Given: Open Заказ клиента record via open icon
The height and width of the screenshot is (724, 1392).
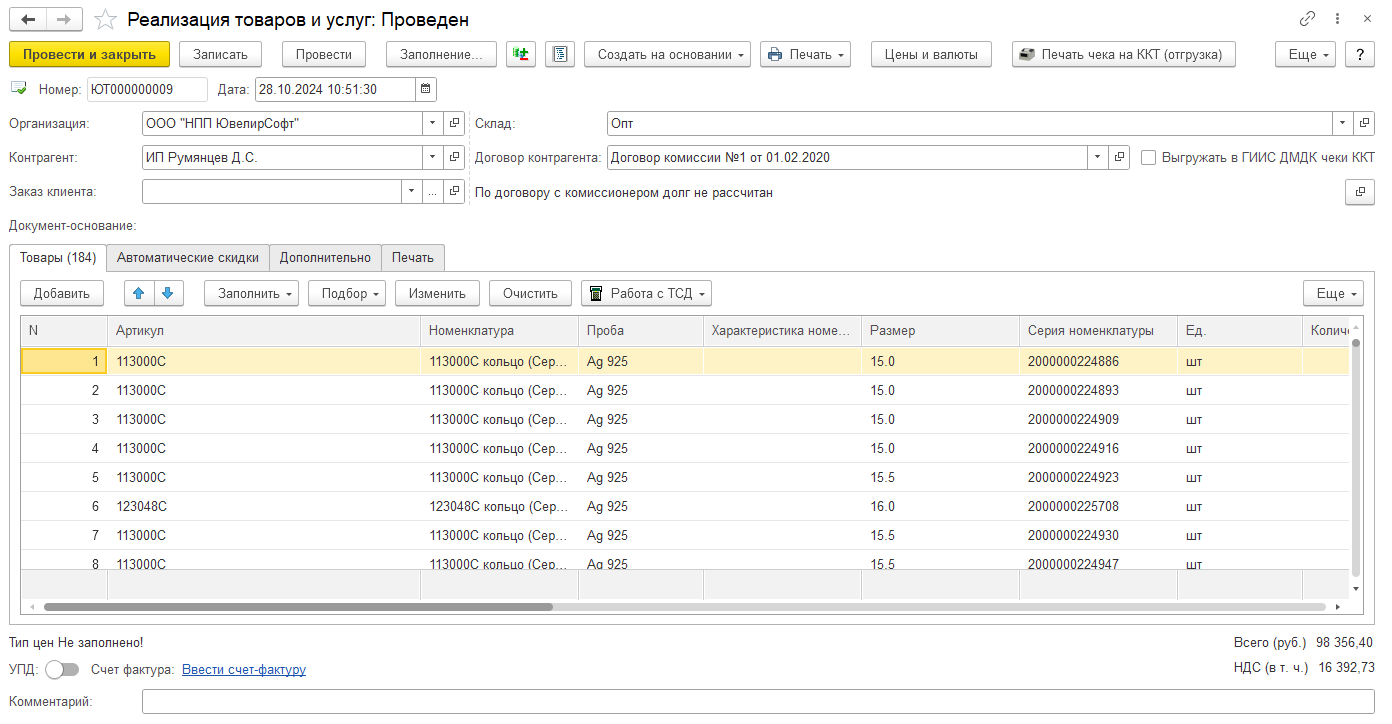Looking at the screenshot, I should pos(455,191).
